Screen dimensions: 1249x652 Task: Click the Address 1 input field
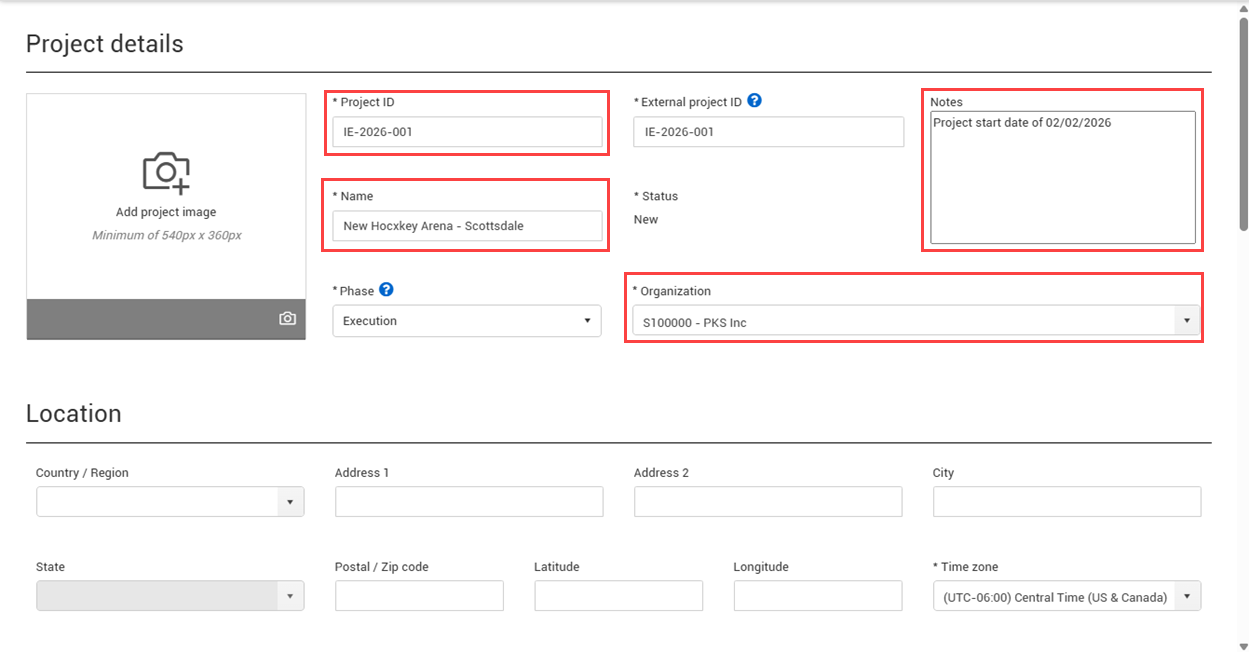(x=468, y=502)
